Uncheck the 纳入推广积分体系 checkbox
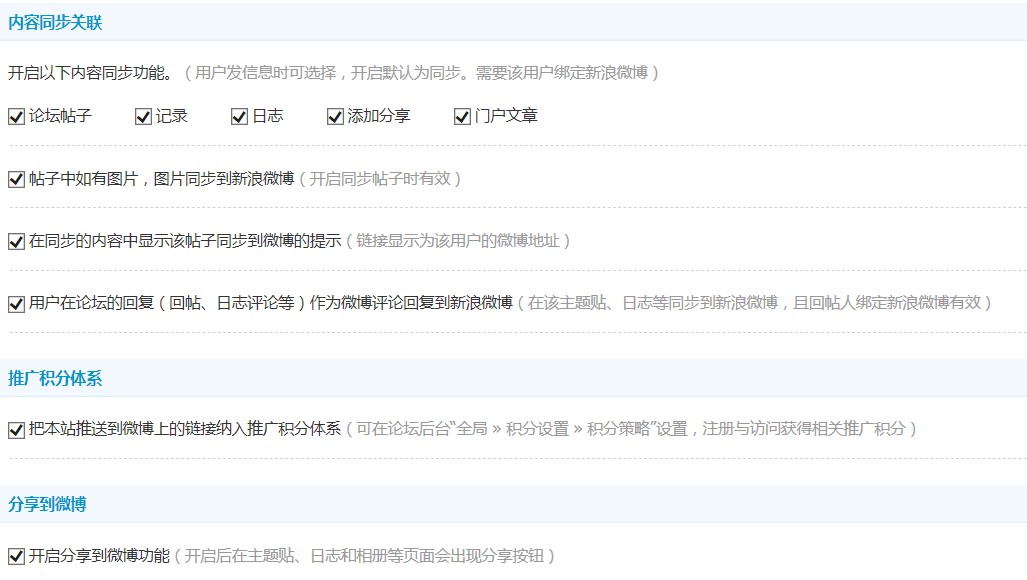This screenshot has height=580, width=1027. pos(16,430)
